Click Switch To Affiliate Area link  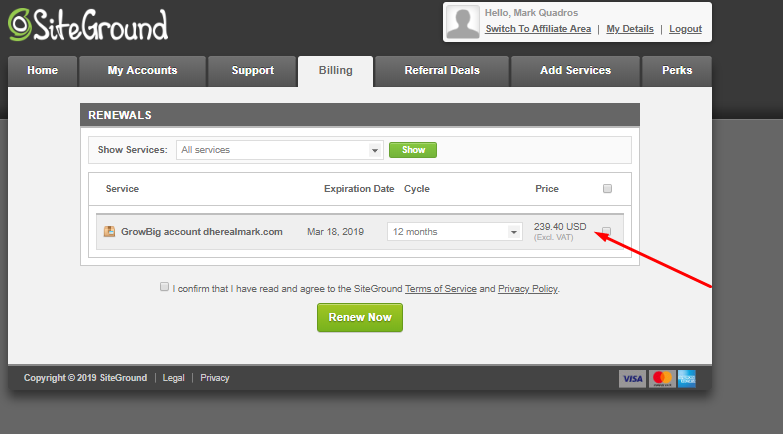pos(538,29)
